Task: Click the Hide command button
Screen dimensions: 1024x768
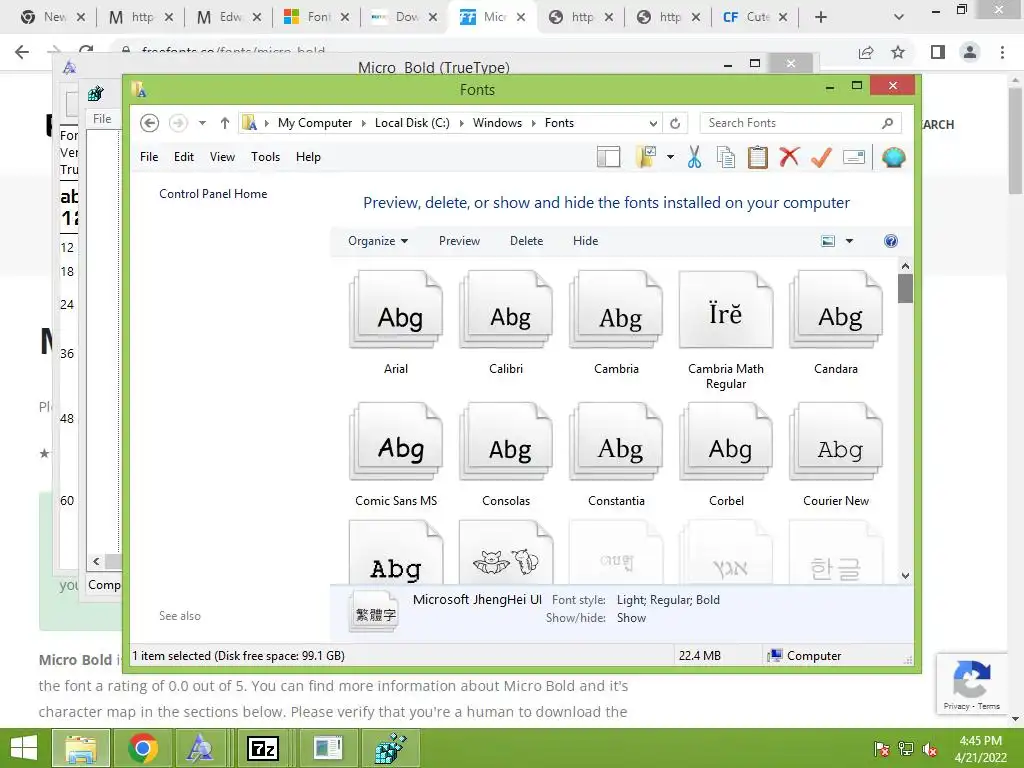Action: [585, 241]
